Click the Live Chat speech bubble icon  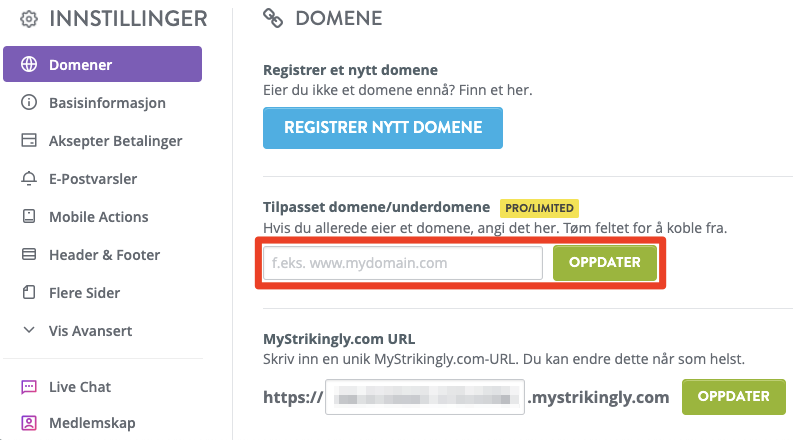coord(29,387)
